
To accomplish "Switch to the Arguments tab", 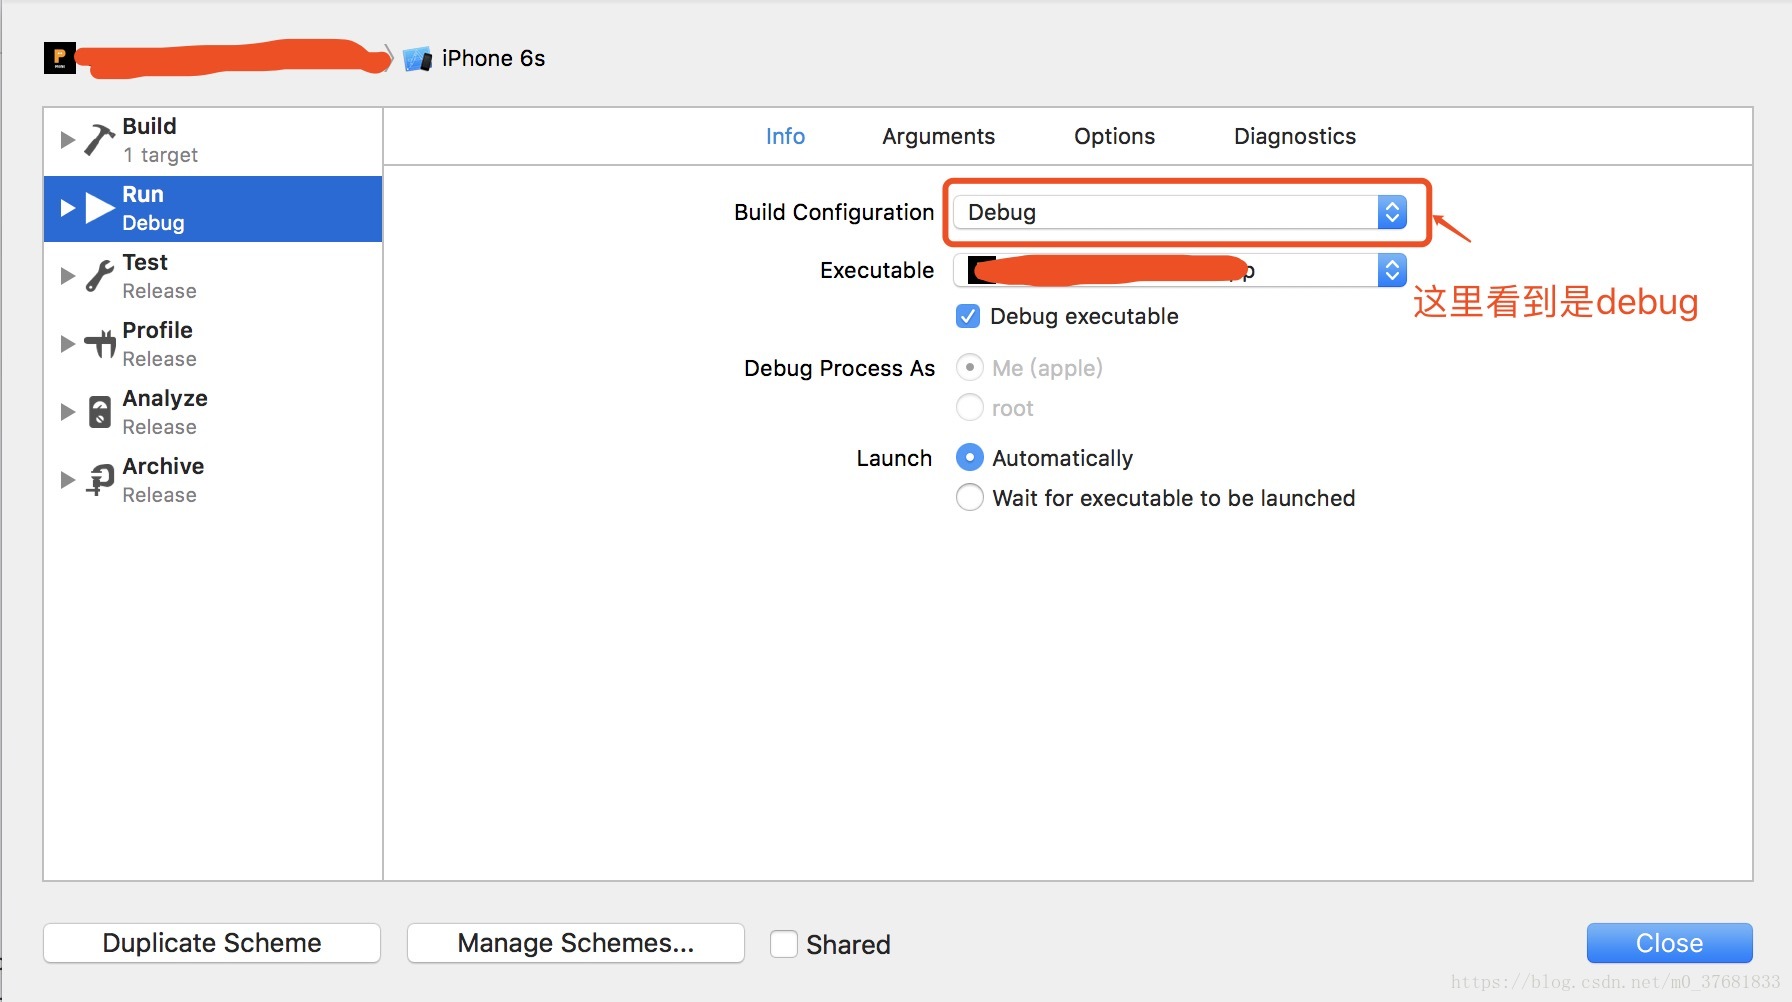I will (x=938, y=136).
